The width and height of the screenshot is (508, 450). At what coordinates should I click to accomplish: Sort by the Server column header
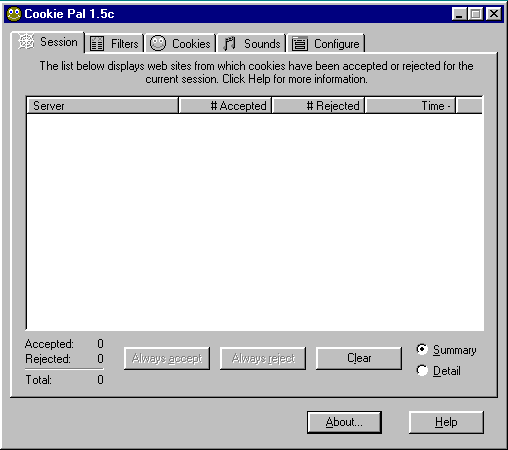coord(103,106)
